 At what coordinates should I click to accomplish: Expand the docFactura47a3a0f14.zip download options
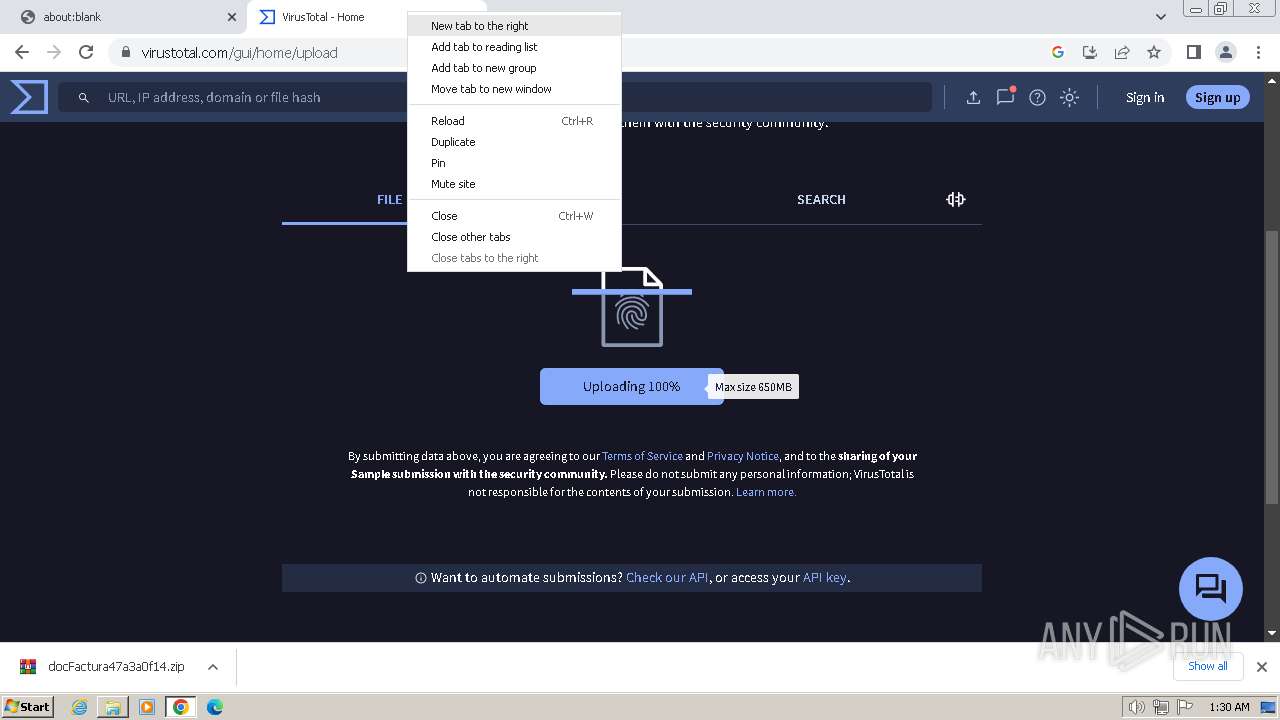coord(212,667)
